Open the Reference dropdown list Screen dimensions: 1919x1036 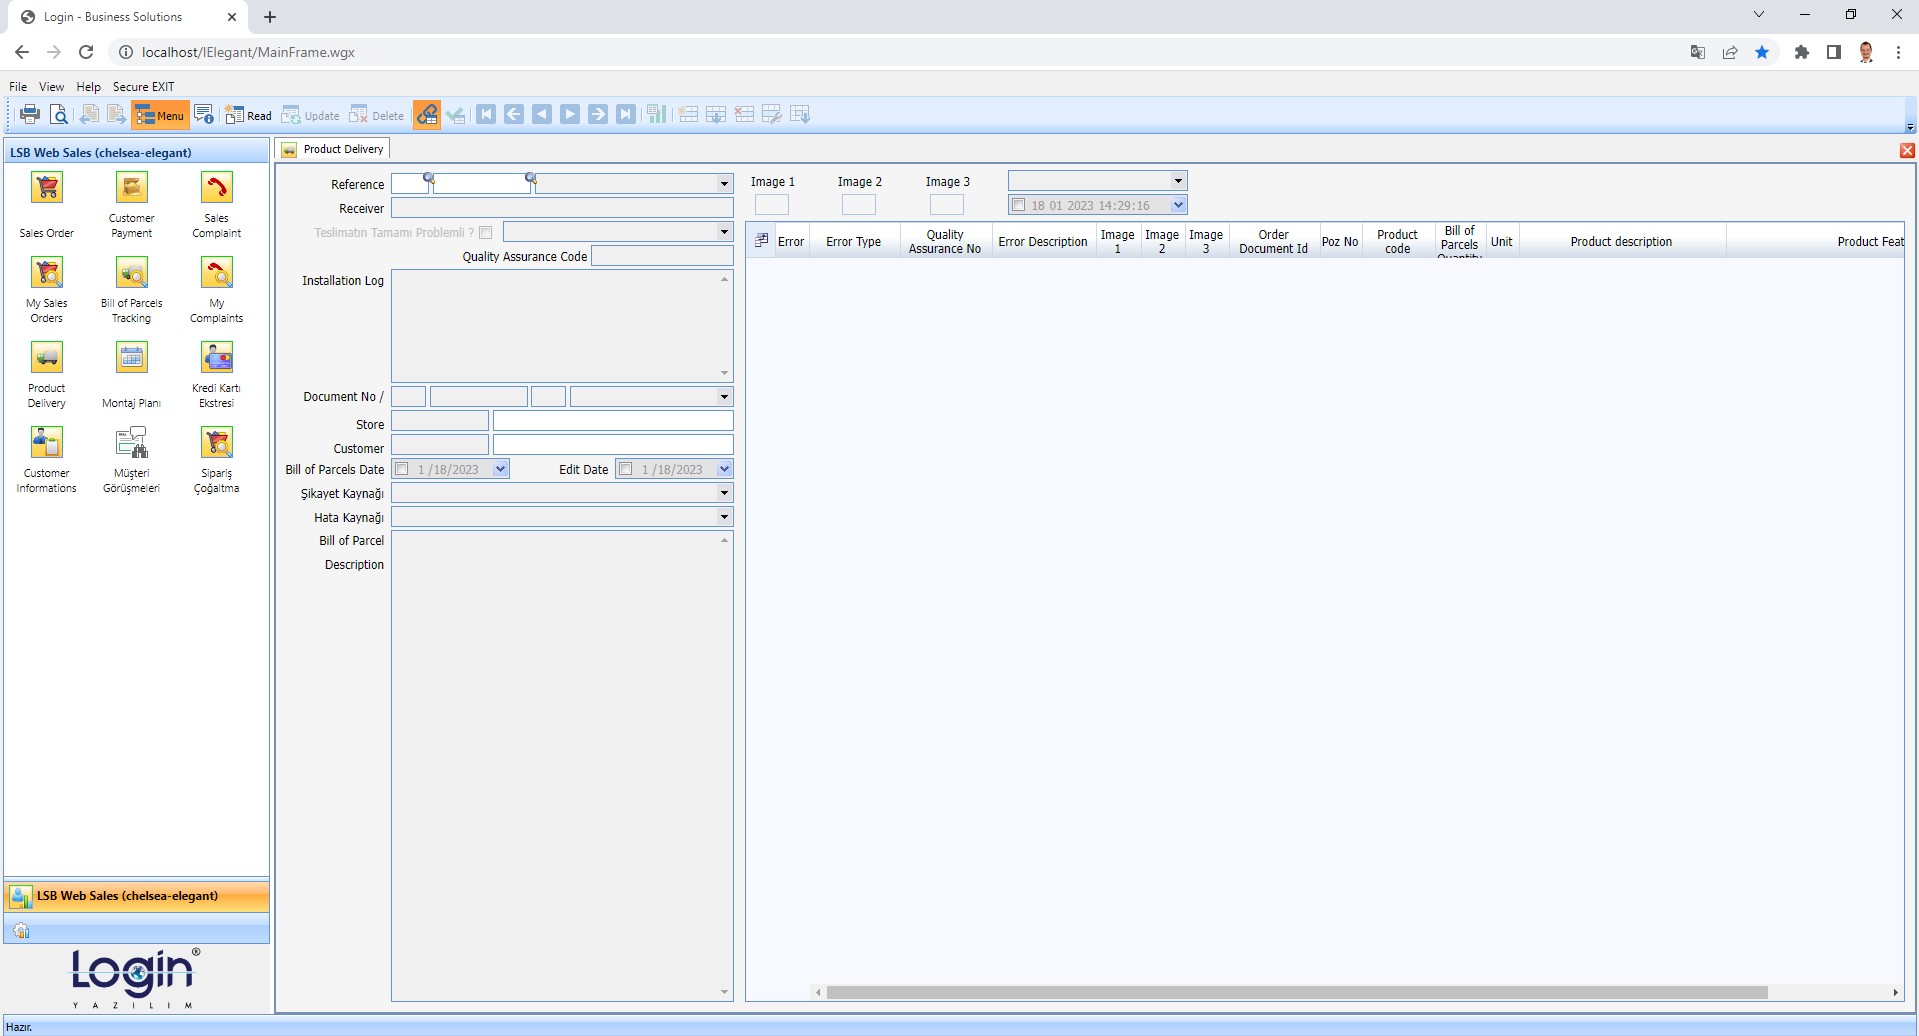pos(723,183)
